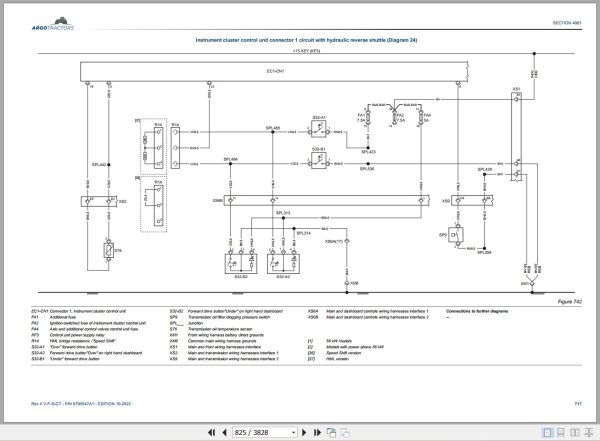Open the page number dropdown arrow
Screen dimensions: 600x441
293,433
